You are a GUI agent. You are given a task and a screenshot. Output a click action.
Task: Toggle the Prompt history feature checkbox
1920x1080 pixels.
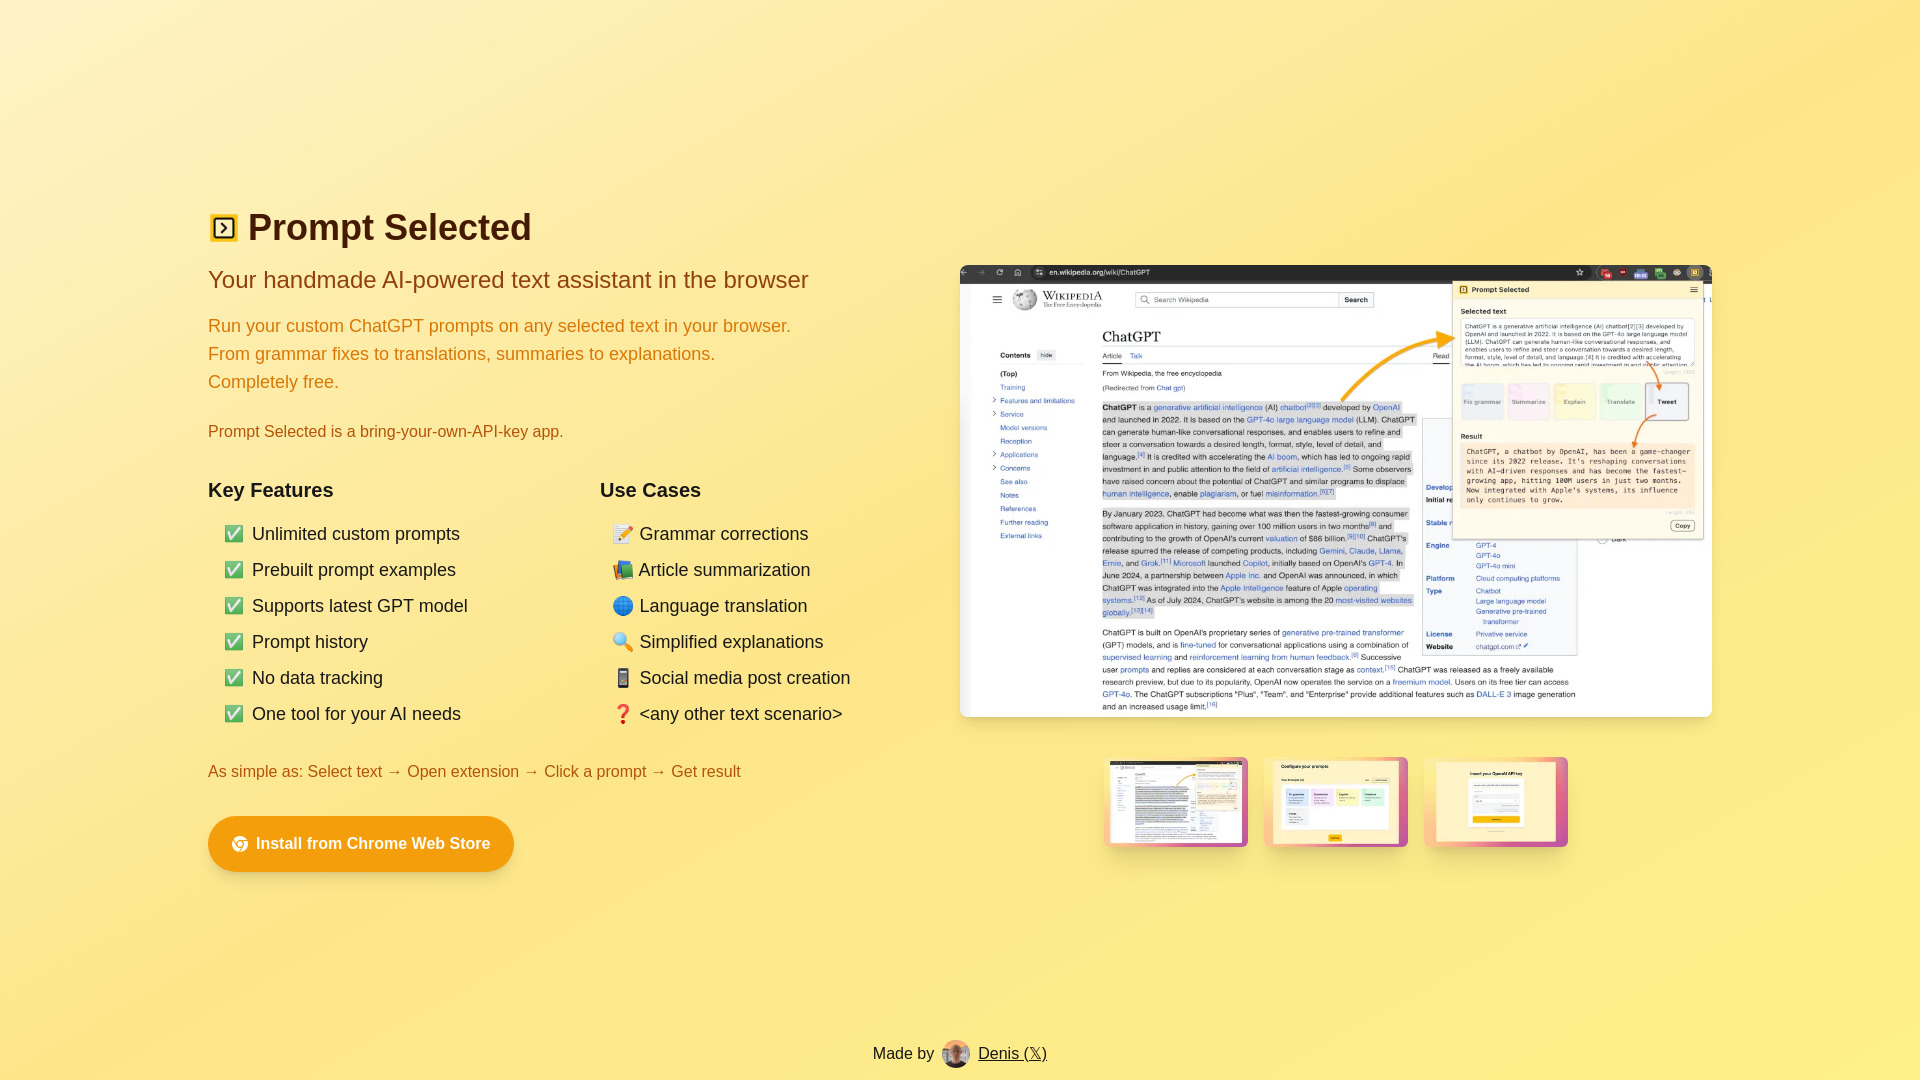point(233,641)
